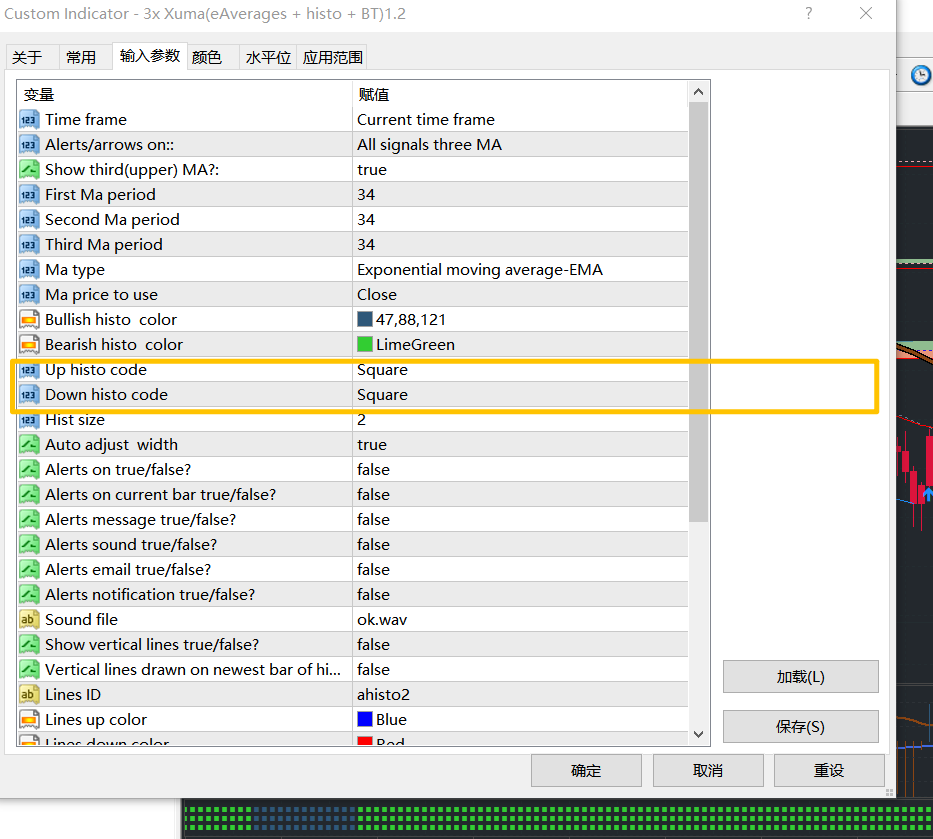Select the Sound file string icon
The width and height of the screenshot is (933, 839).
[29, 619]
